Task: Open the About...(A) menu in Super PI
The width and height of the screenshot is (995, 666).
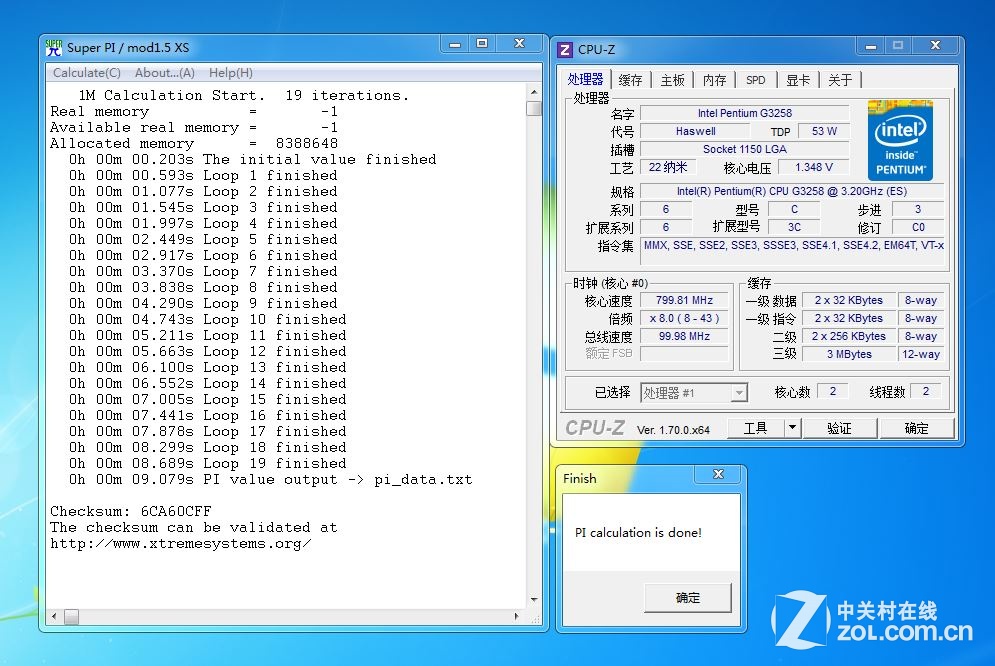Action: click(164, 73)
